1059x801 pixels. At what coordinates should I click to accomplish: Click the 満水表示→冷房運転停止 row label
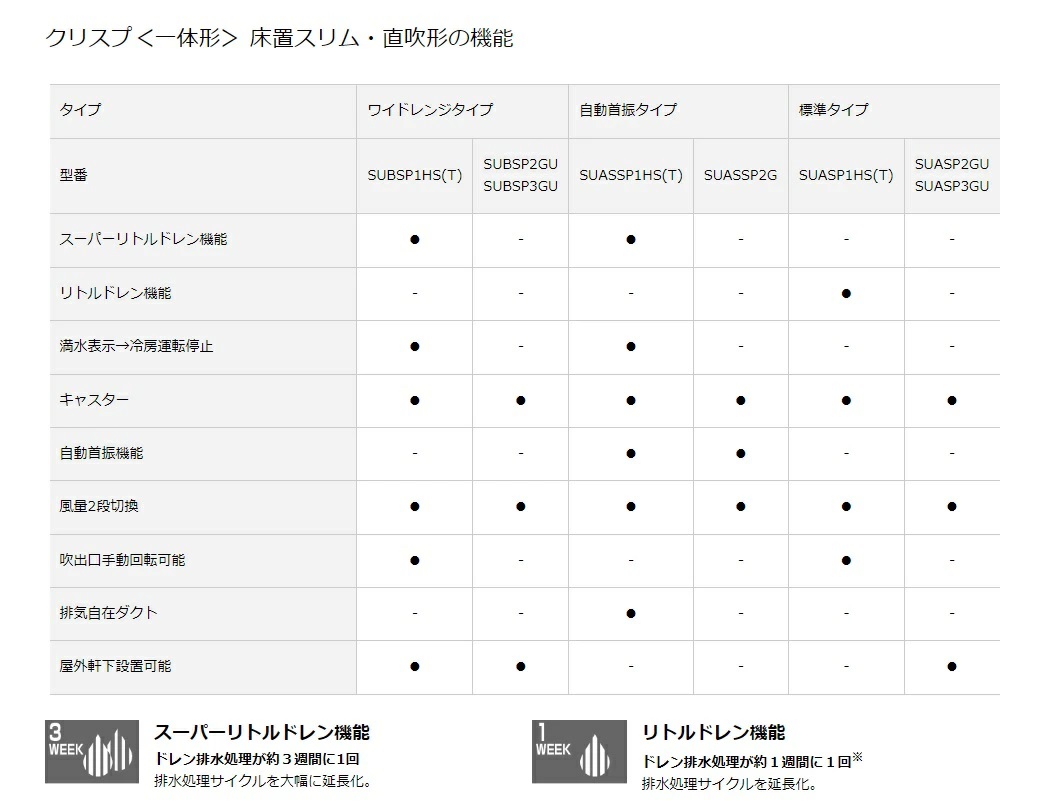tap(136, 346)
